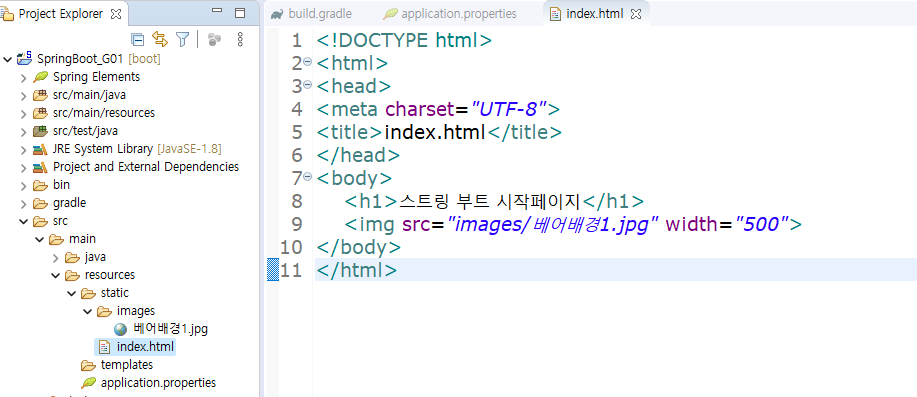Click the Project and External Dependencies icon

point(40,167)
